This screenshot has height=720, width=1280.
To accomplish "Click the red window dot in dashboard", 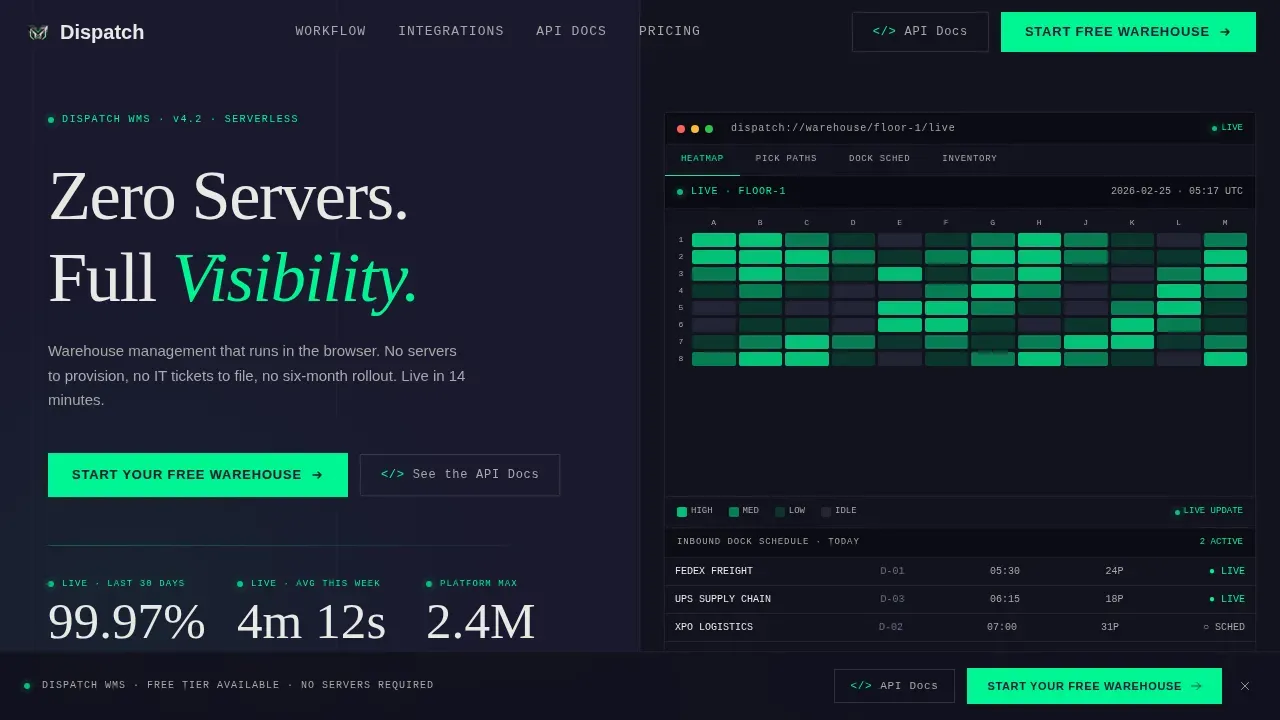I will pyautogui.click(x=681, y=129).
